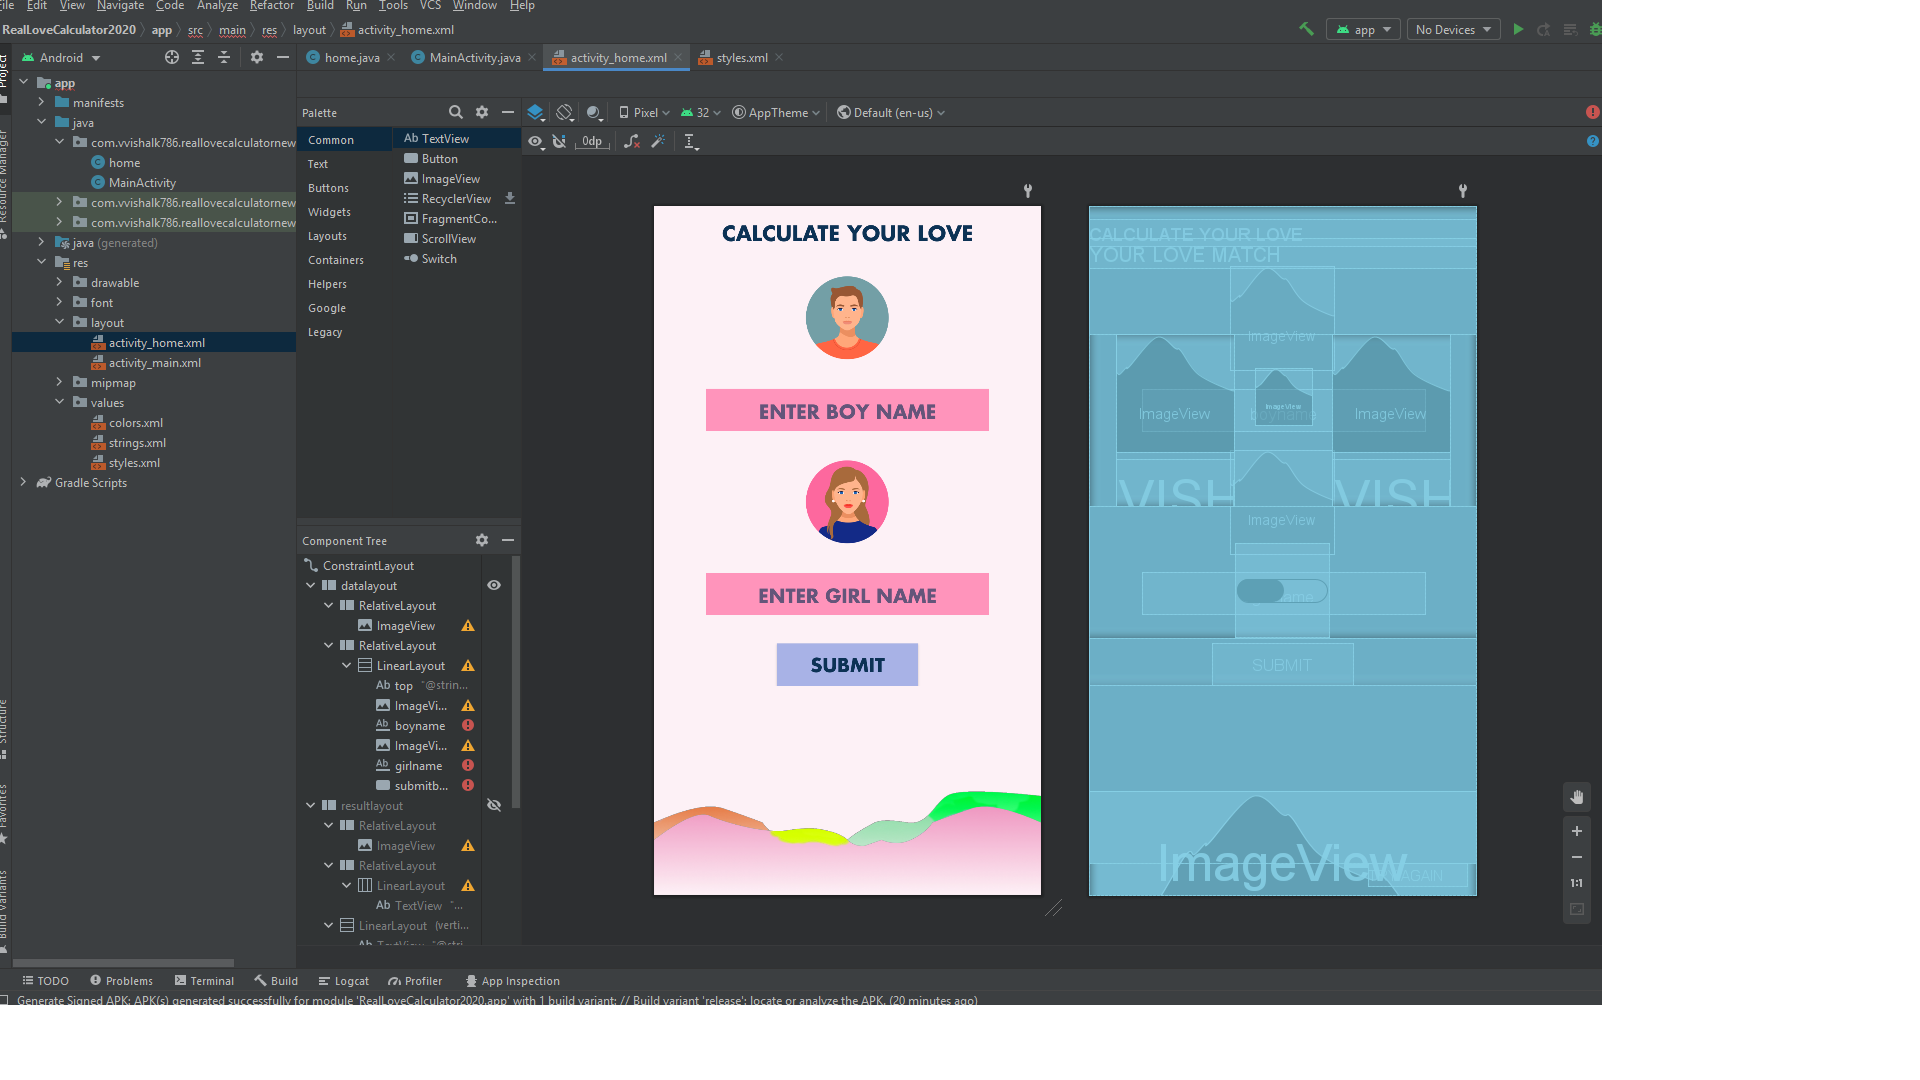Set zoom to 1:1
Screen dimensions: 1920x1080
tap(1577, 883)
